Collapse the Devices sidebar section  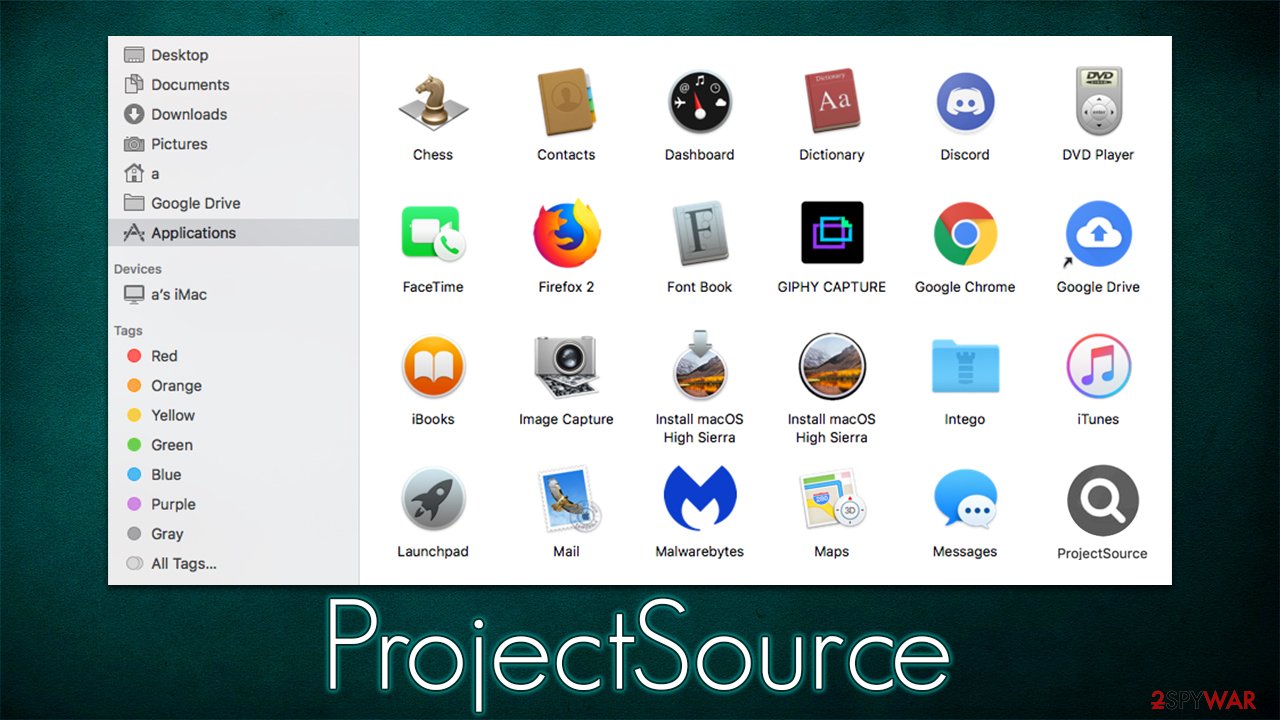pyautogui.click(x=137, y=269)
